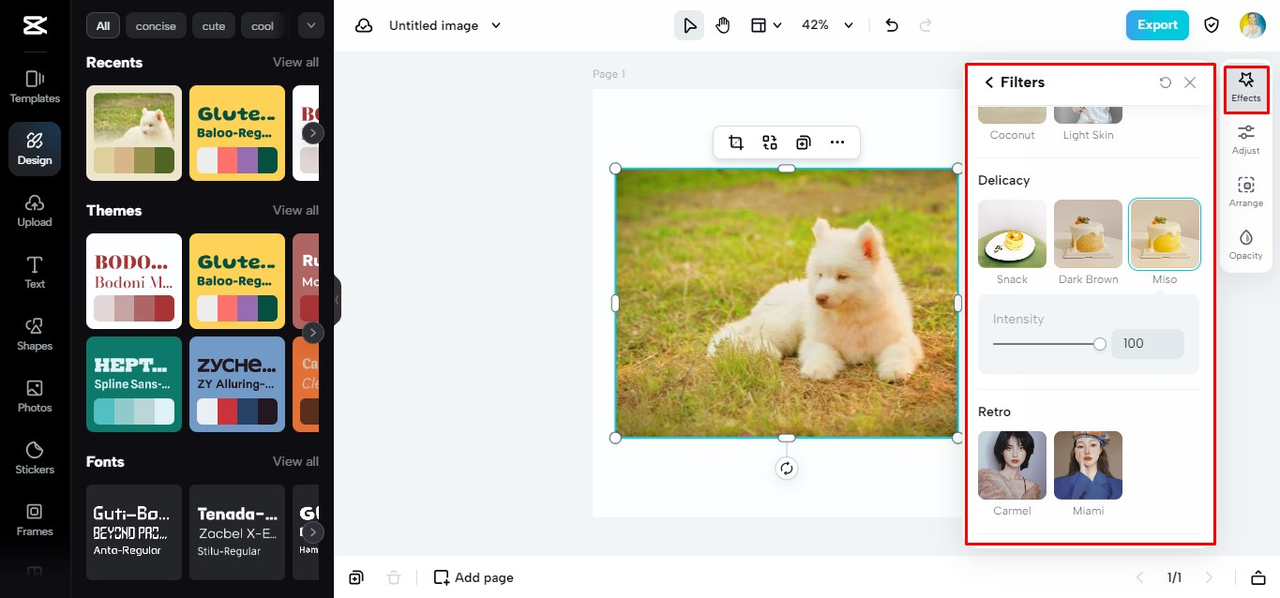Open the Stickers panel
Screen dimensions: 1280x598
point(35,459)
